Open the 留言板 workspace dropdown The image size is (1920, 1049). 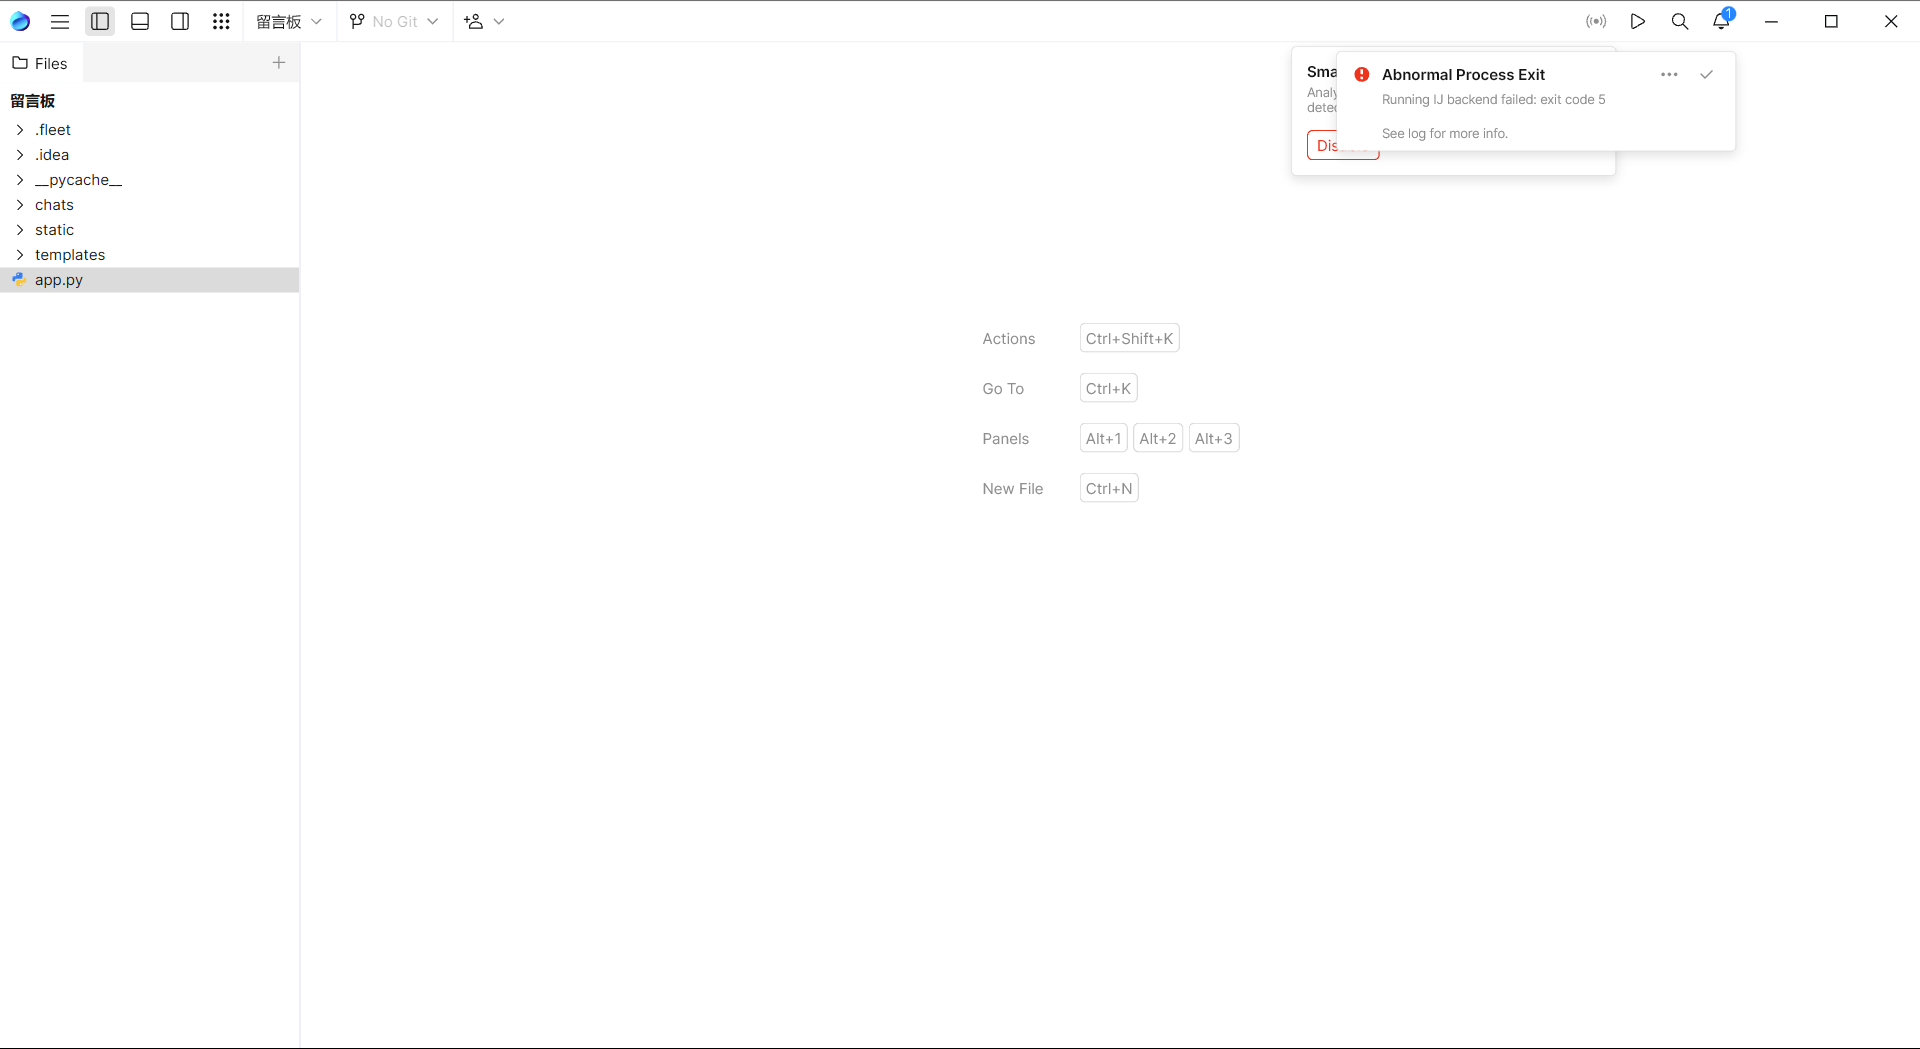pos(289,21)
